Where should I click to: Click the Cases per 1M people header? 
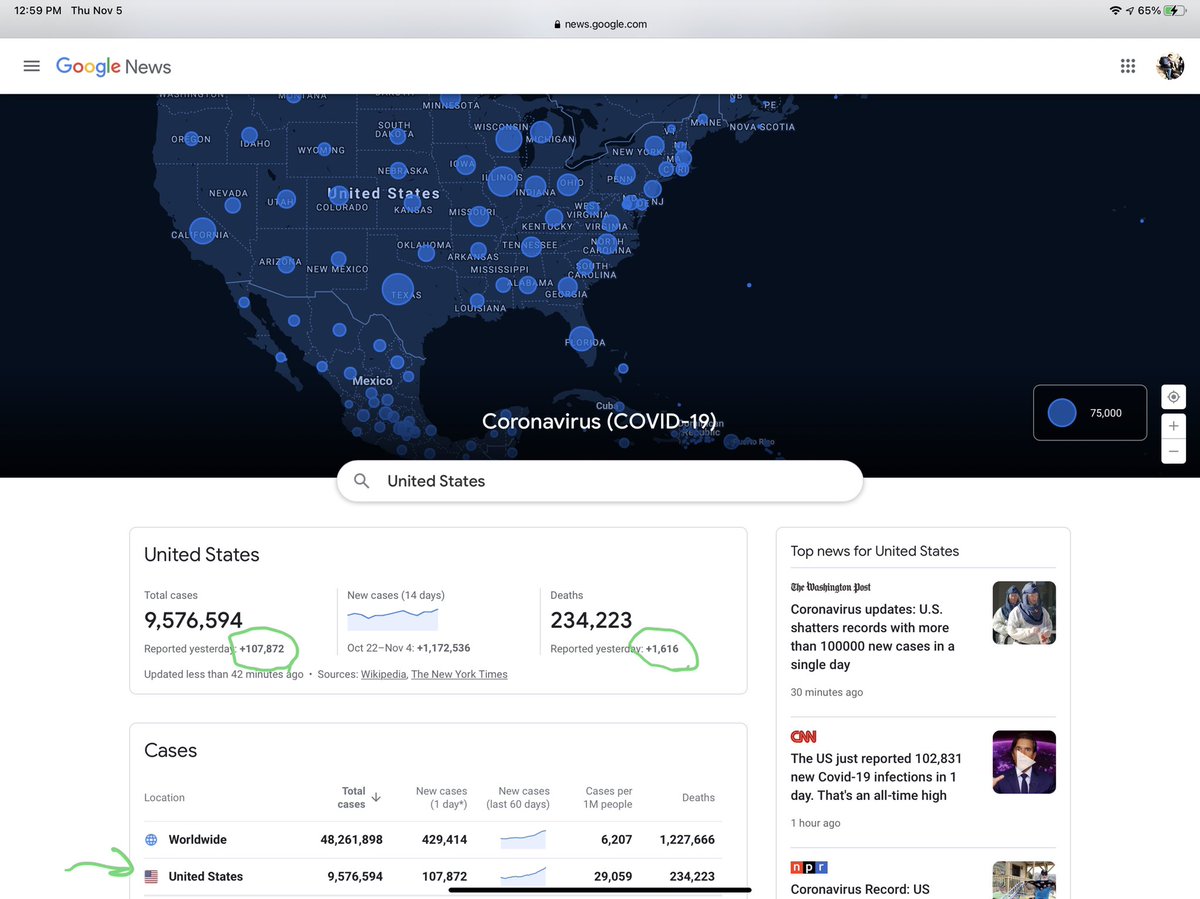[608, 797]
